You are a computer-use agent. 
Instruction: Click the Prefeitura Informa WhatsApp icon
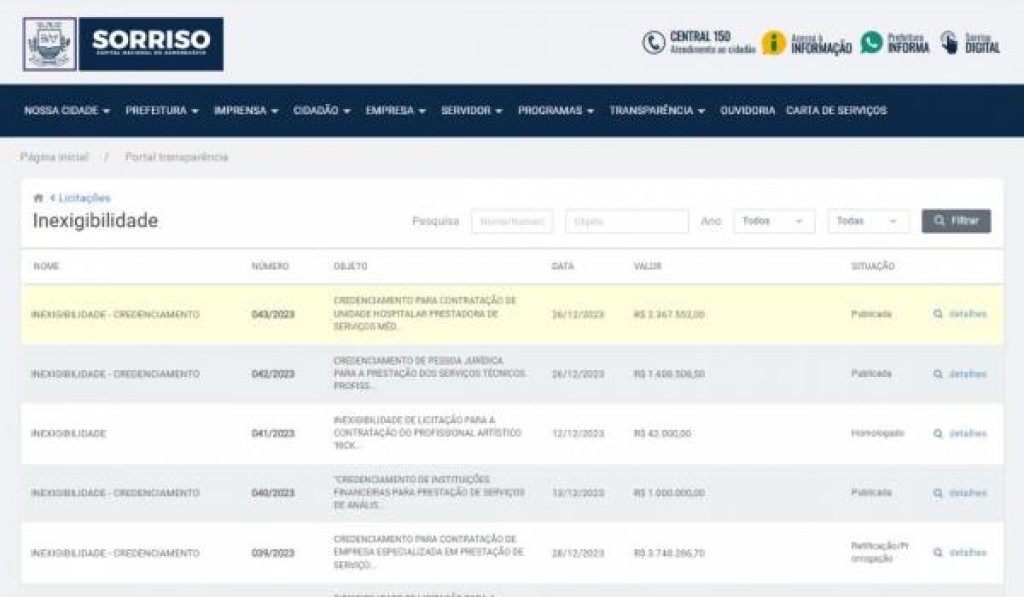871,42
